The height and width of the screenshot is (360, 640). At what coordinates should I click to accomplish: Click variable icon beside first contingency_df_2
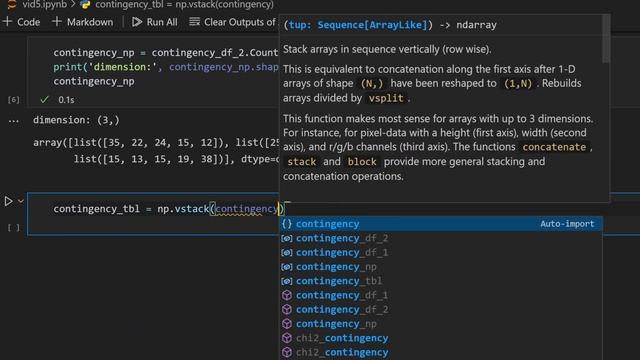[x=287, y=238]
